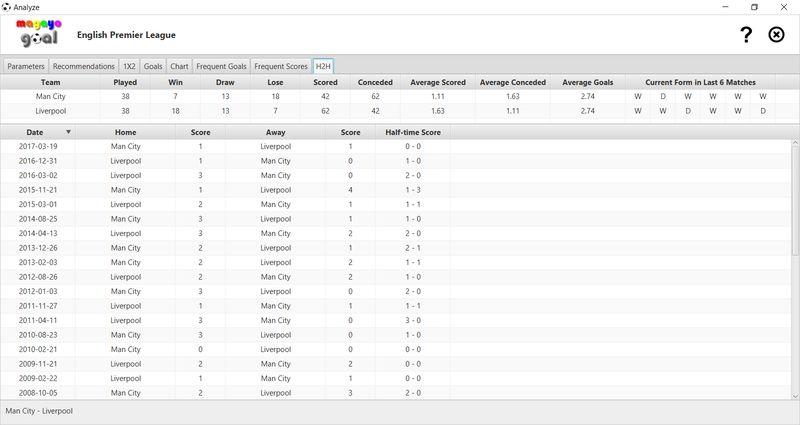
Task: Select the 2012-08-26 match date
Action: pos(38,277)
